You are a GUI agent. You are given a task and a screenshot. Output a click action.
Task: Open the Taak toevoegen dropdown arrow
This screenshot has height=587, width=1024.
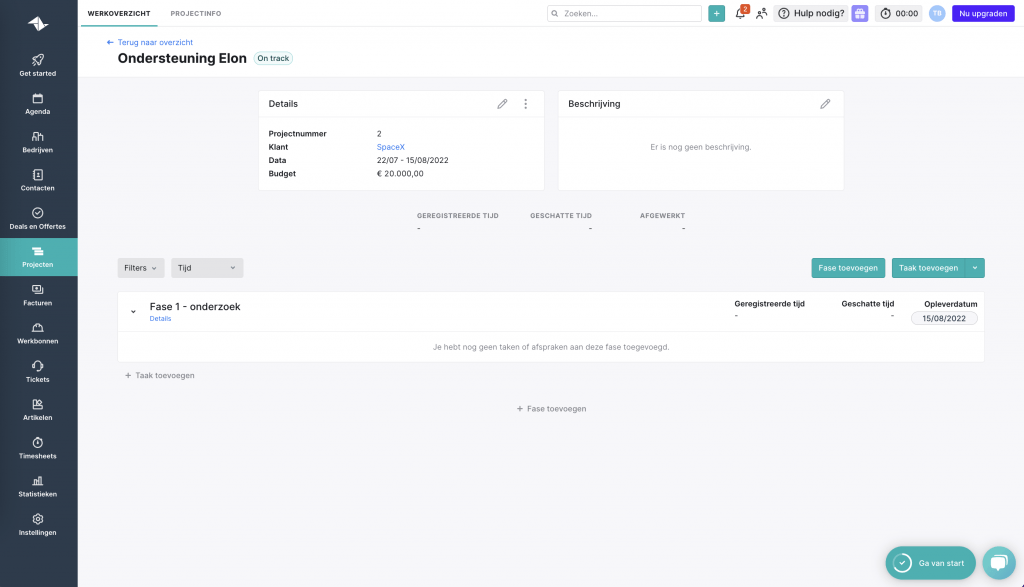(974, 267)
